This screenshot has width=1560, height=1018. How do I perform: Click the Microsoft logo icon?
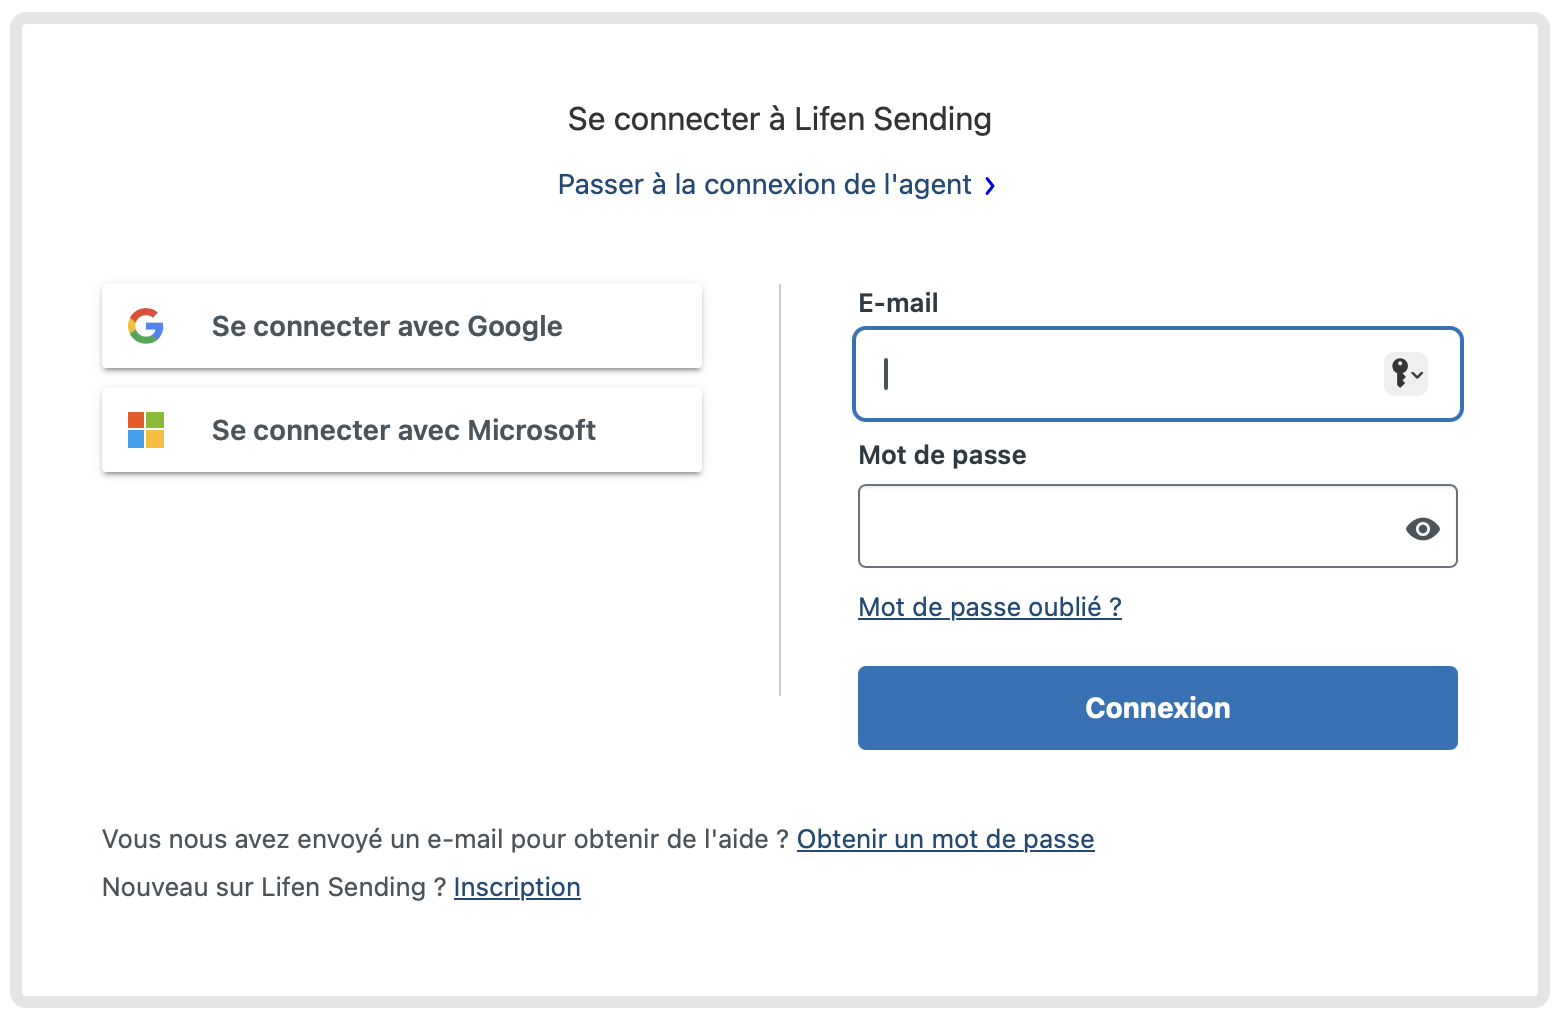(x=145, y=430)
